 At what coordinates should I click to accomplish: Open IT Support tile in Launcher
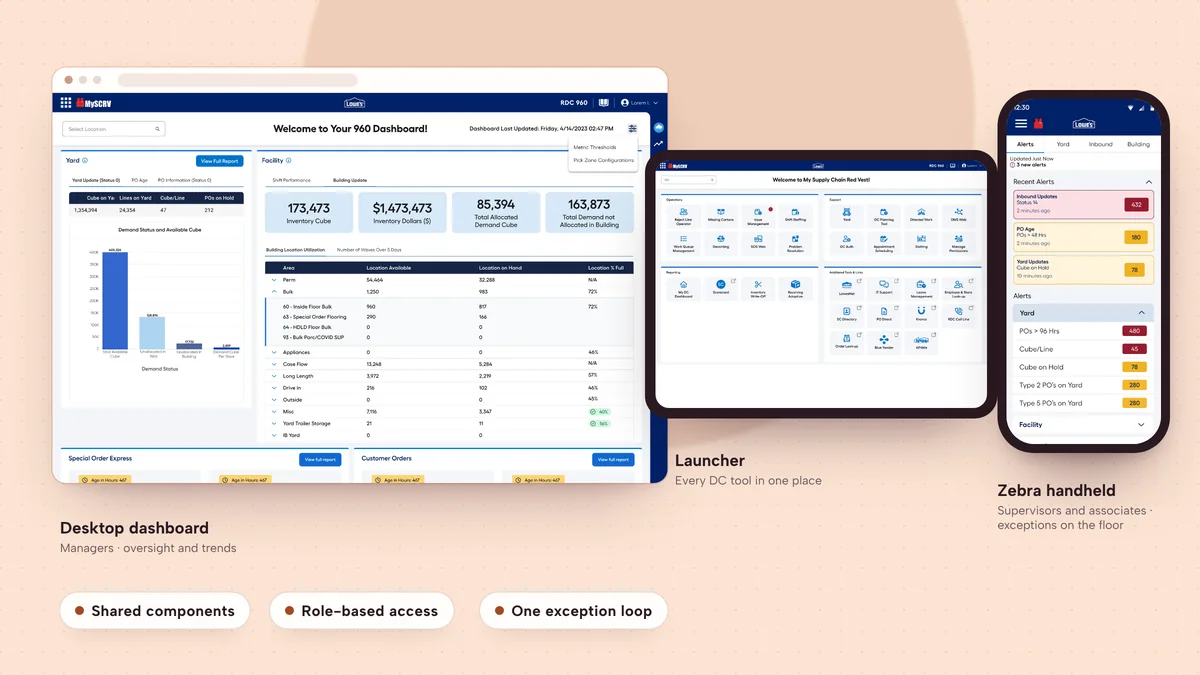click(884, 288)
